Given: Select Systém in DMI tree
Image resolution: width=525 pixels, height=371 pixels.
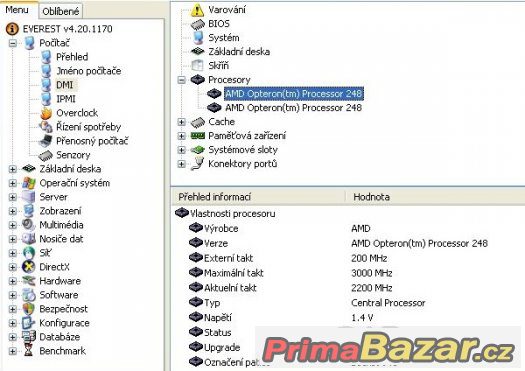Looking at the screenshot, I should point(224,38).
